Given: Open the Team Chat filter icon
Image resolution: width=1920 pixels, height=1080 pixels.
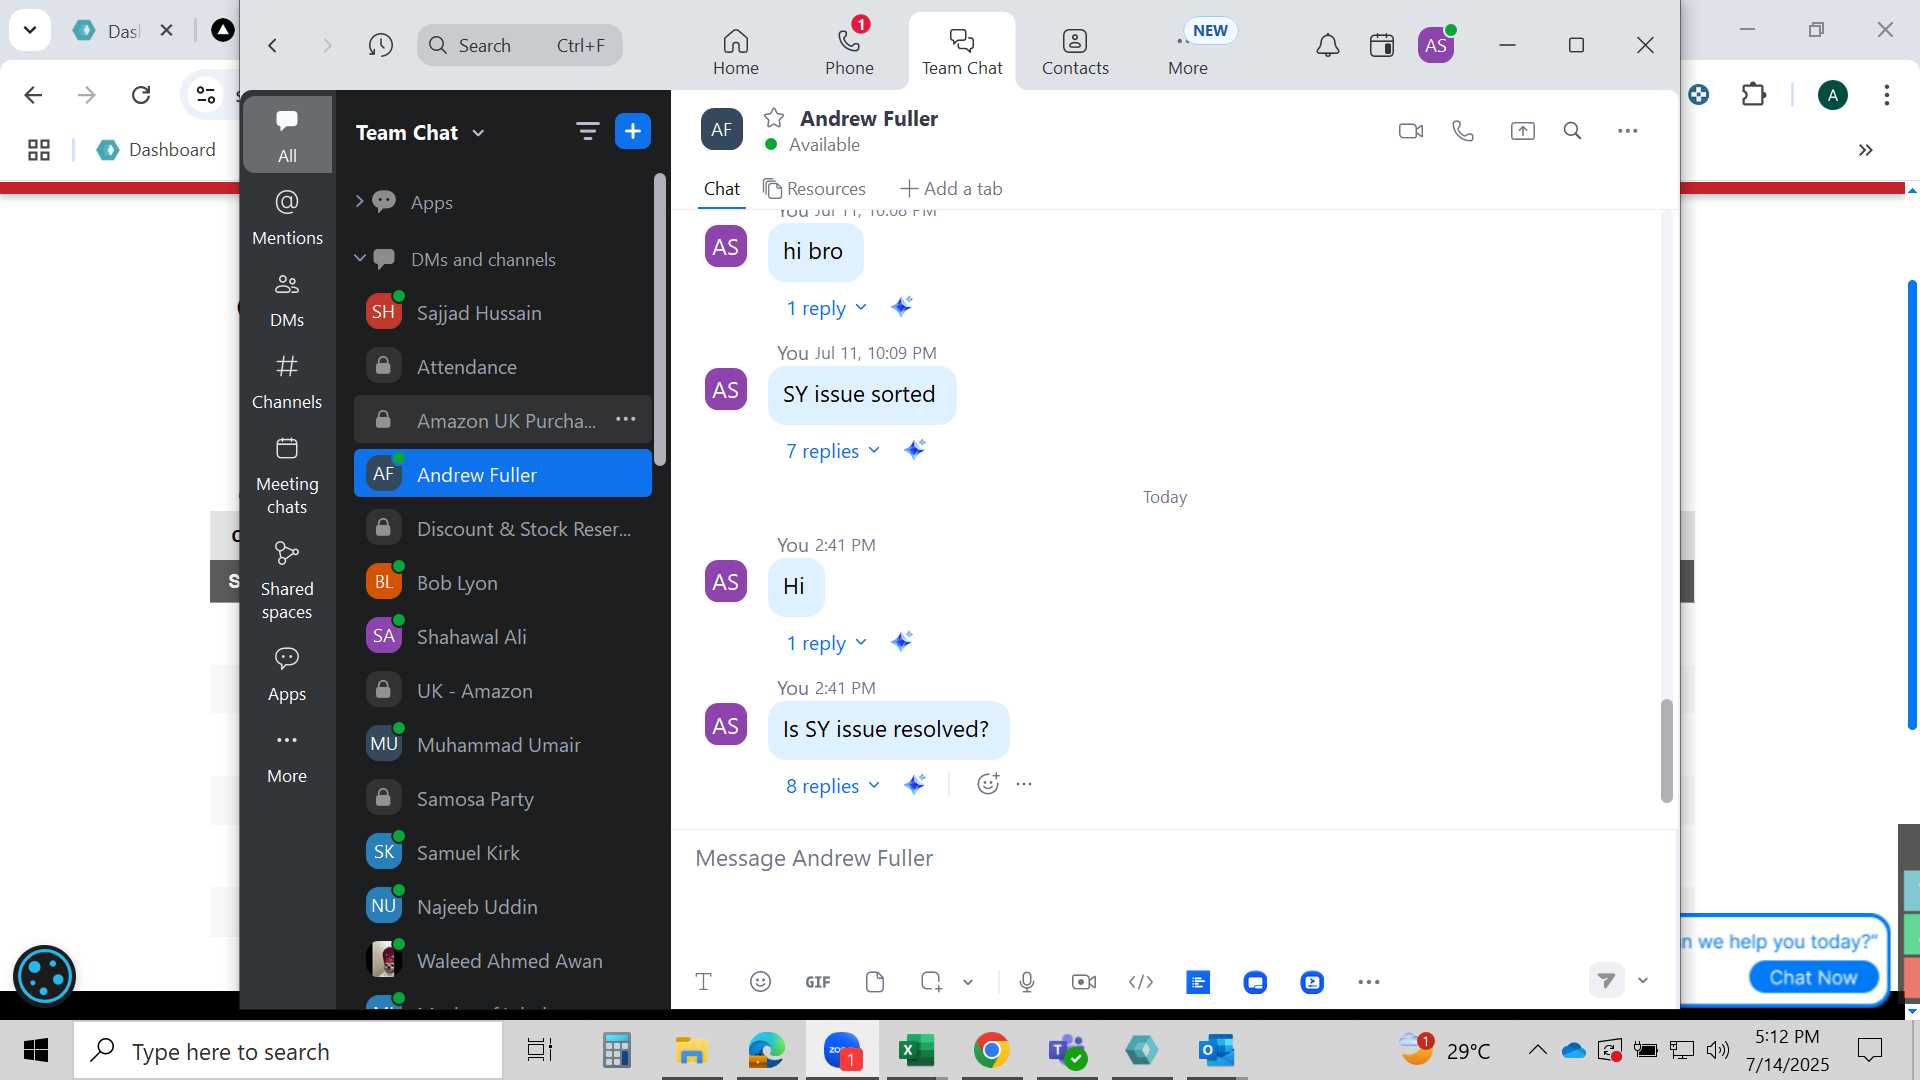Looking at the screenshot, I should pyautogui.click(x=587, y=131).
